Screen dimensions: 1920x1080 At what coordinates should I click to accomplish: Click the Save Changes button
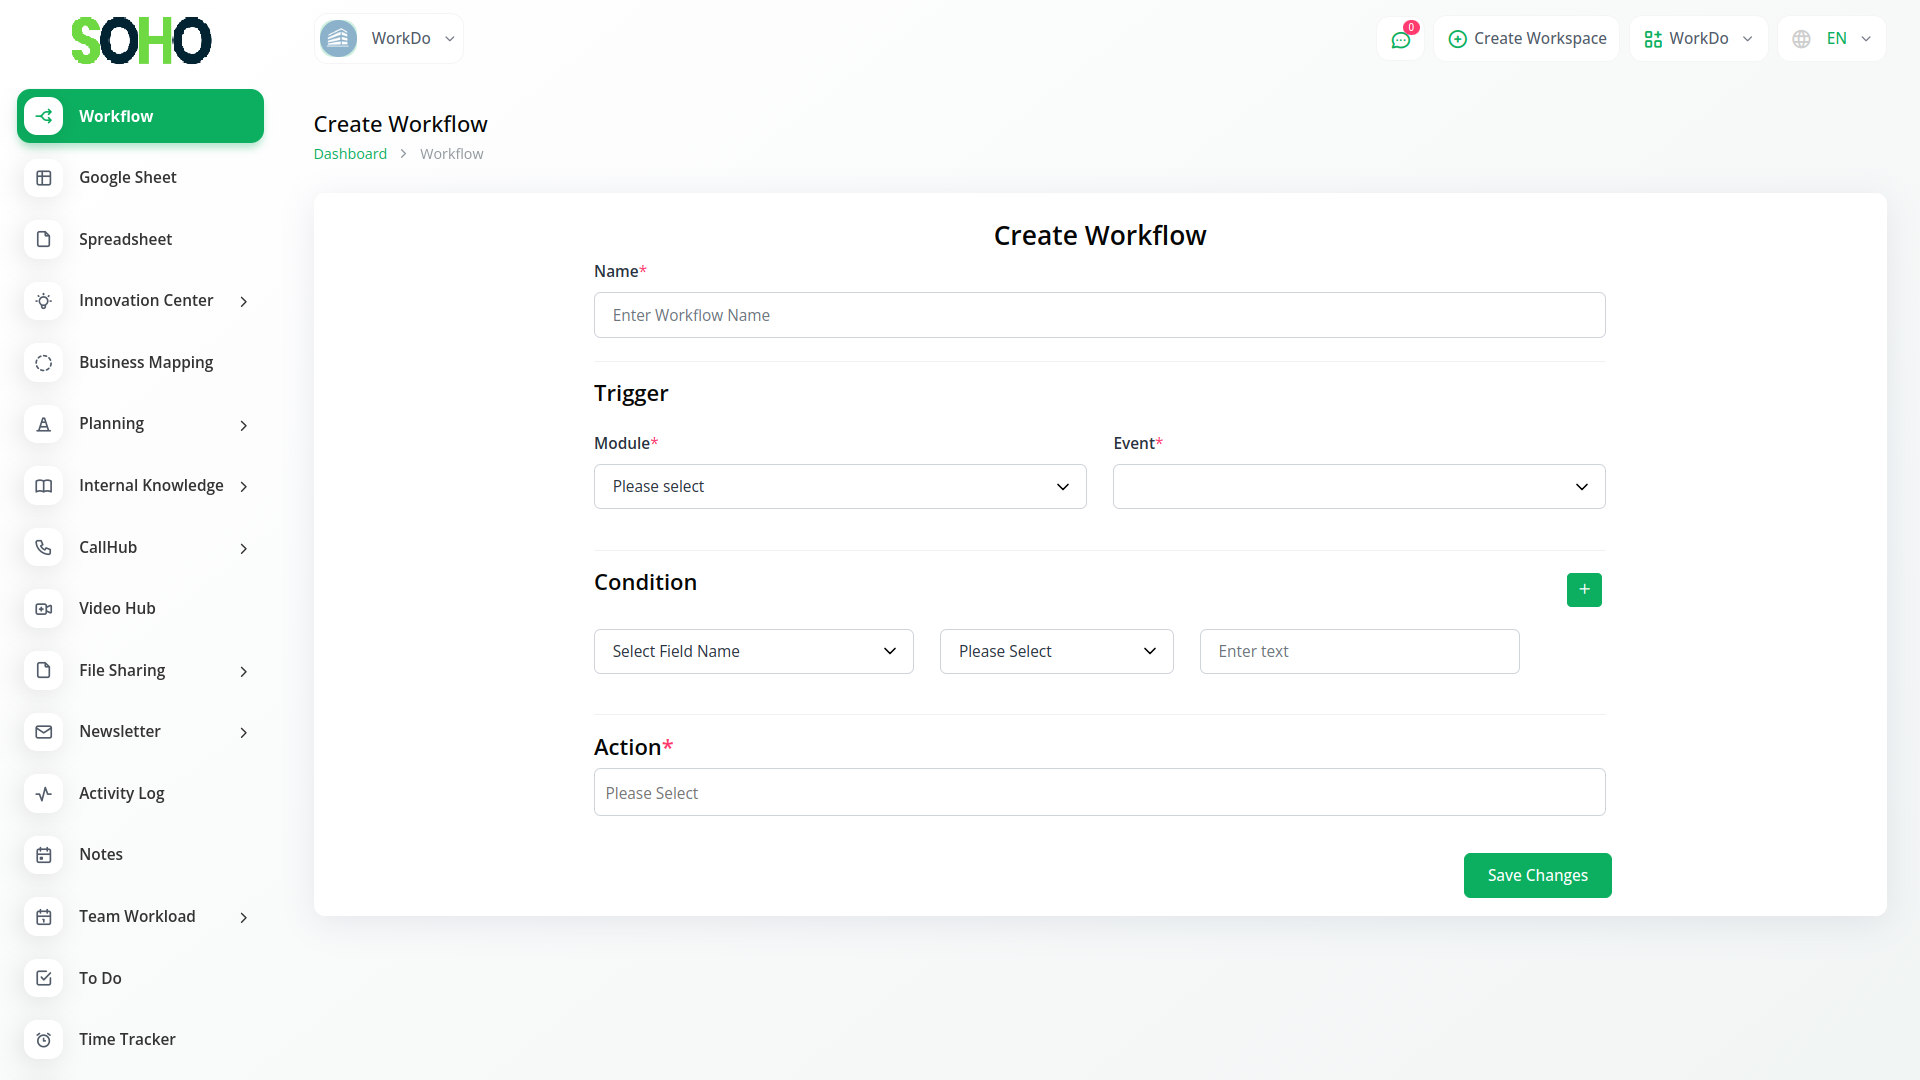(1537, 876)
